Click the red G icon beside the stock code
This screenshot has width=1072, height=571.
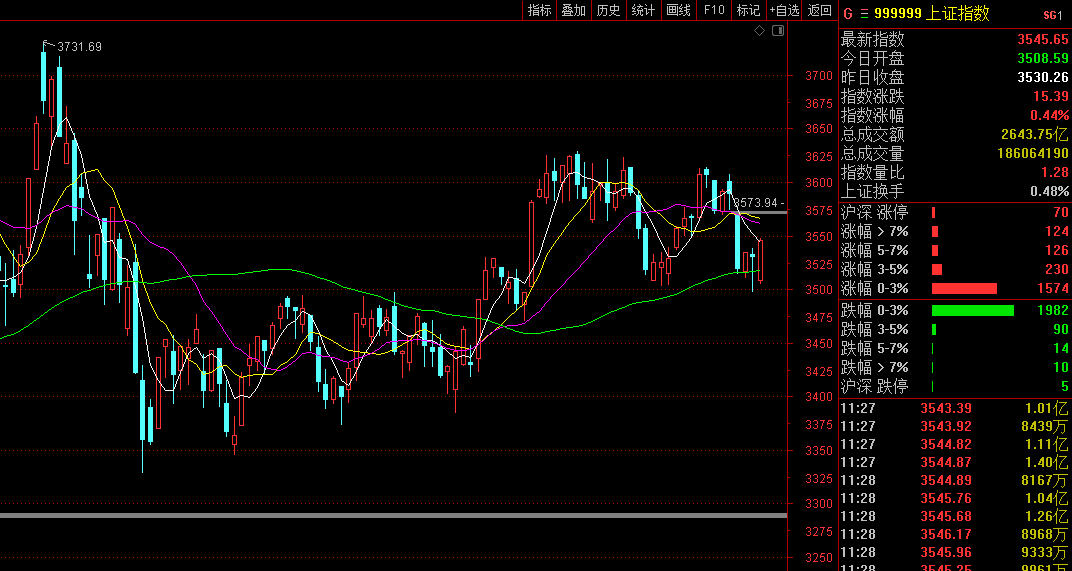point(847,13)
